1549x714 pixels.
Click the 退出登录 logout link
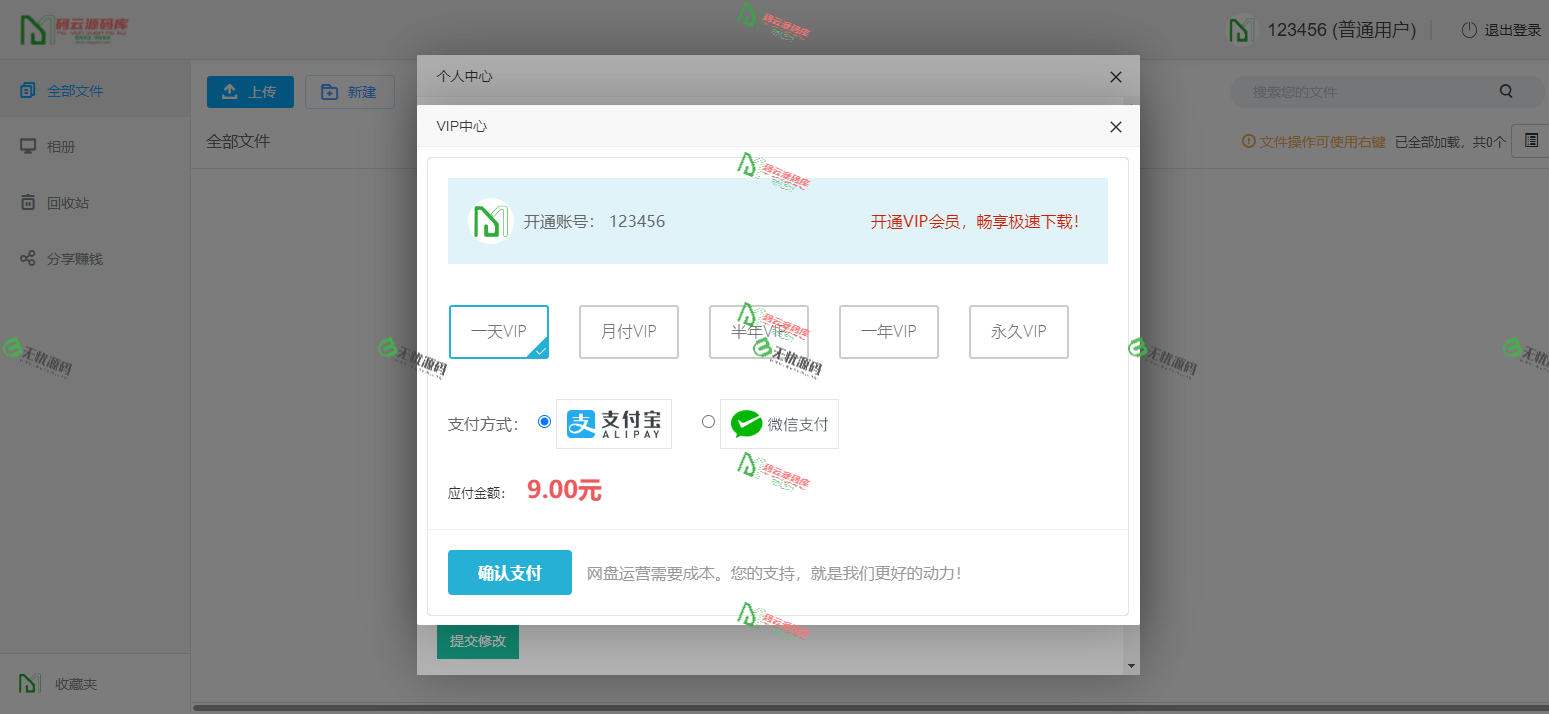(1510, 29)
